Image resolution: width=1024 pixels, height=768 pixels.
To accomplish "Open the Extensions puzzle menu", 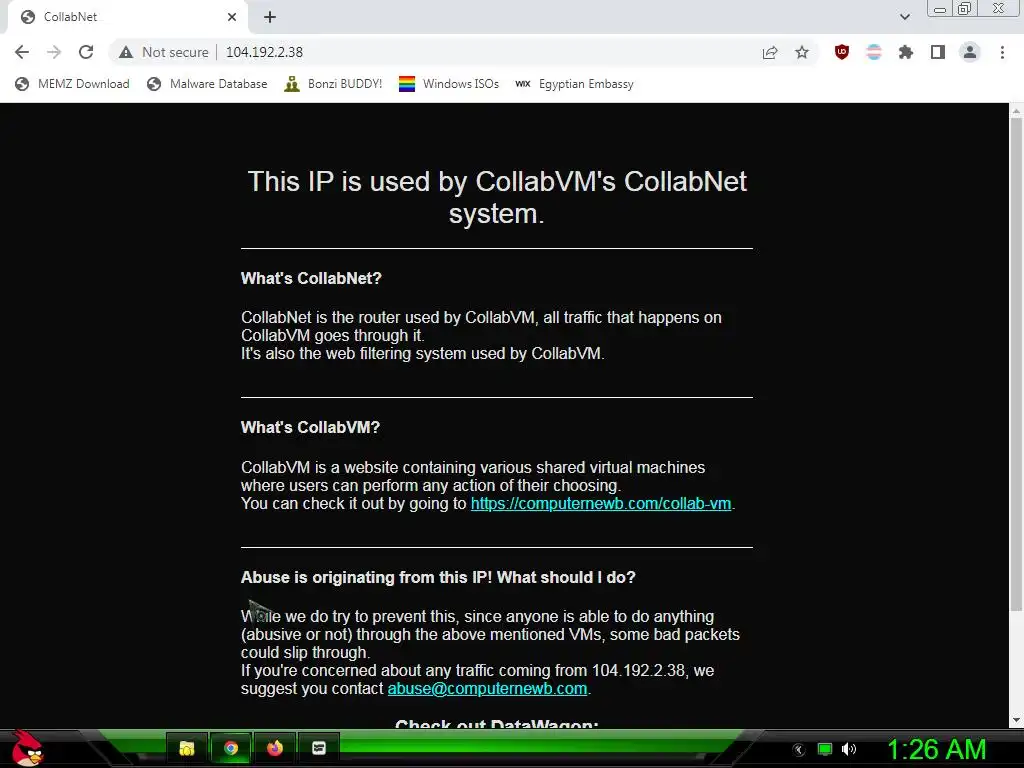I will (x=906, y=52).
